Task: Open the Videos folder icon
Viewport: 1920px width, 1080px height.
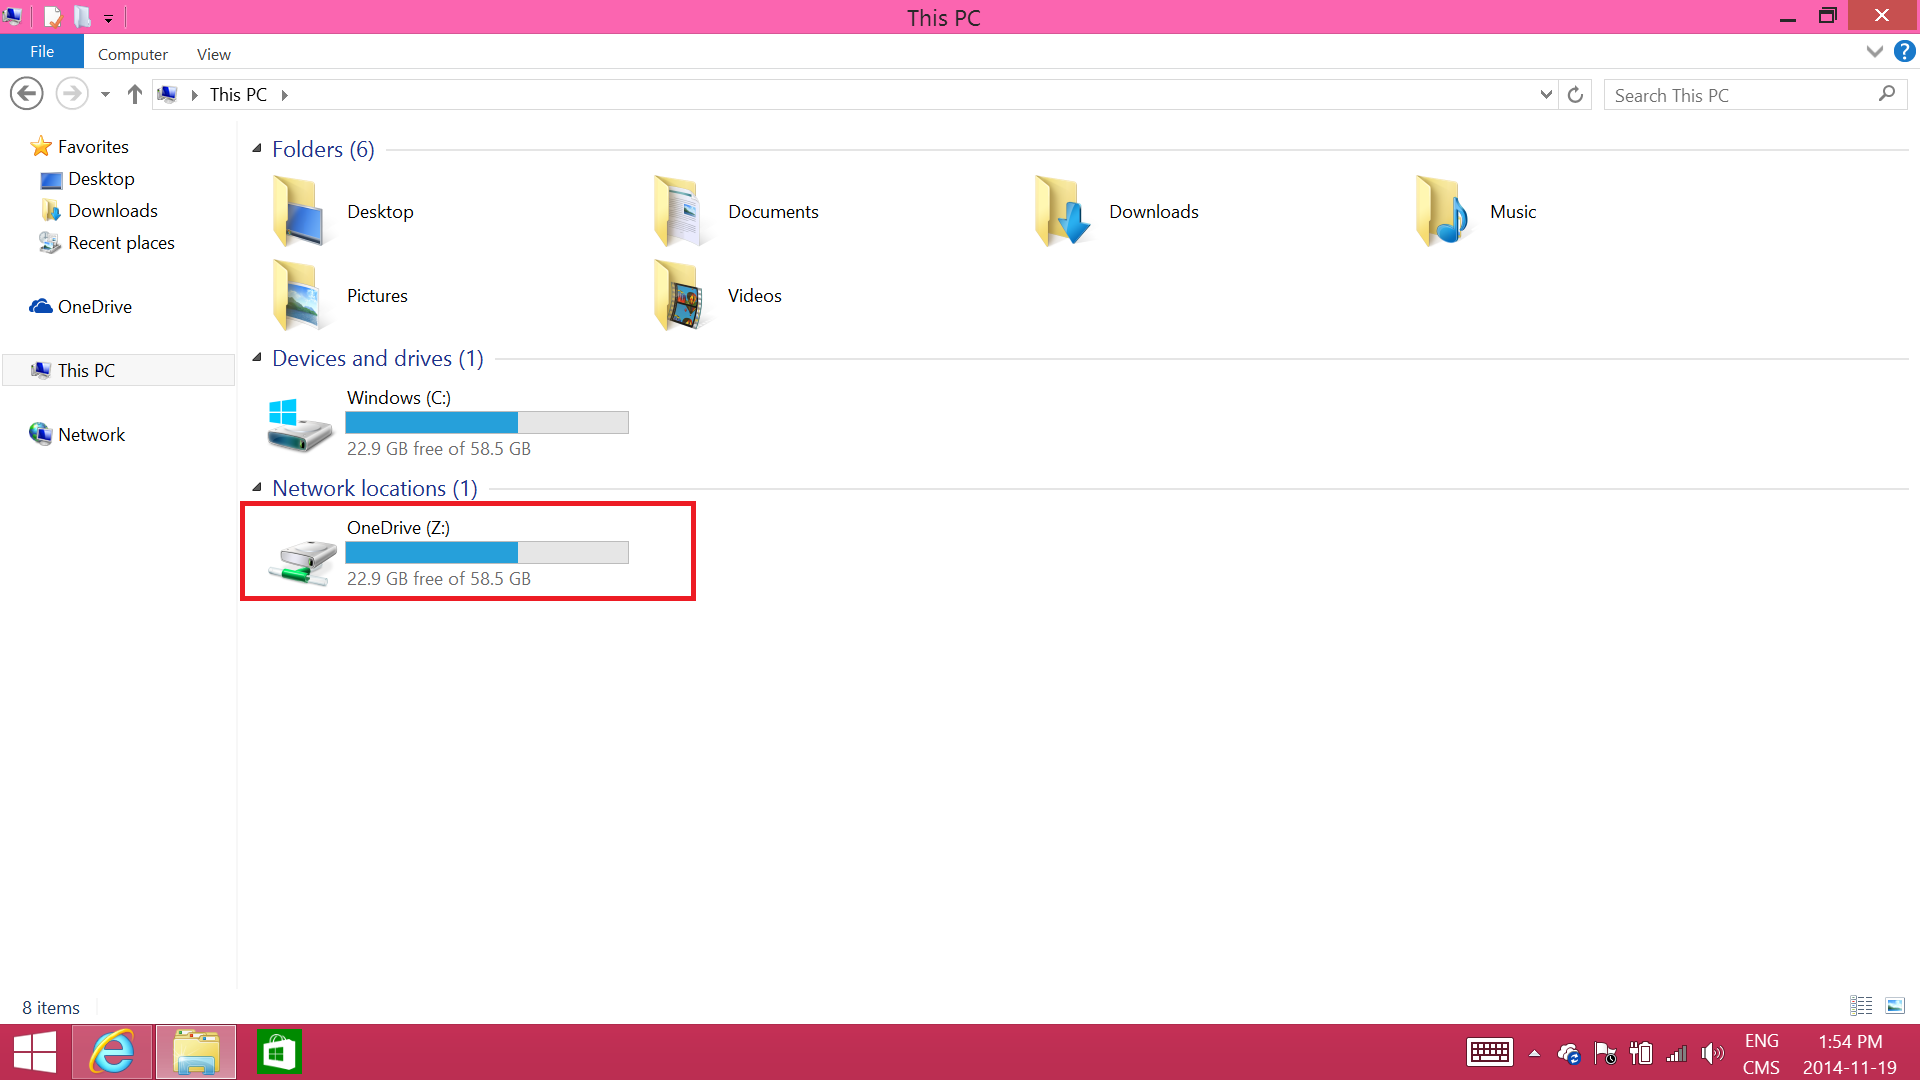Action: [x=679, y=295]
